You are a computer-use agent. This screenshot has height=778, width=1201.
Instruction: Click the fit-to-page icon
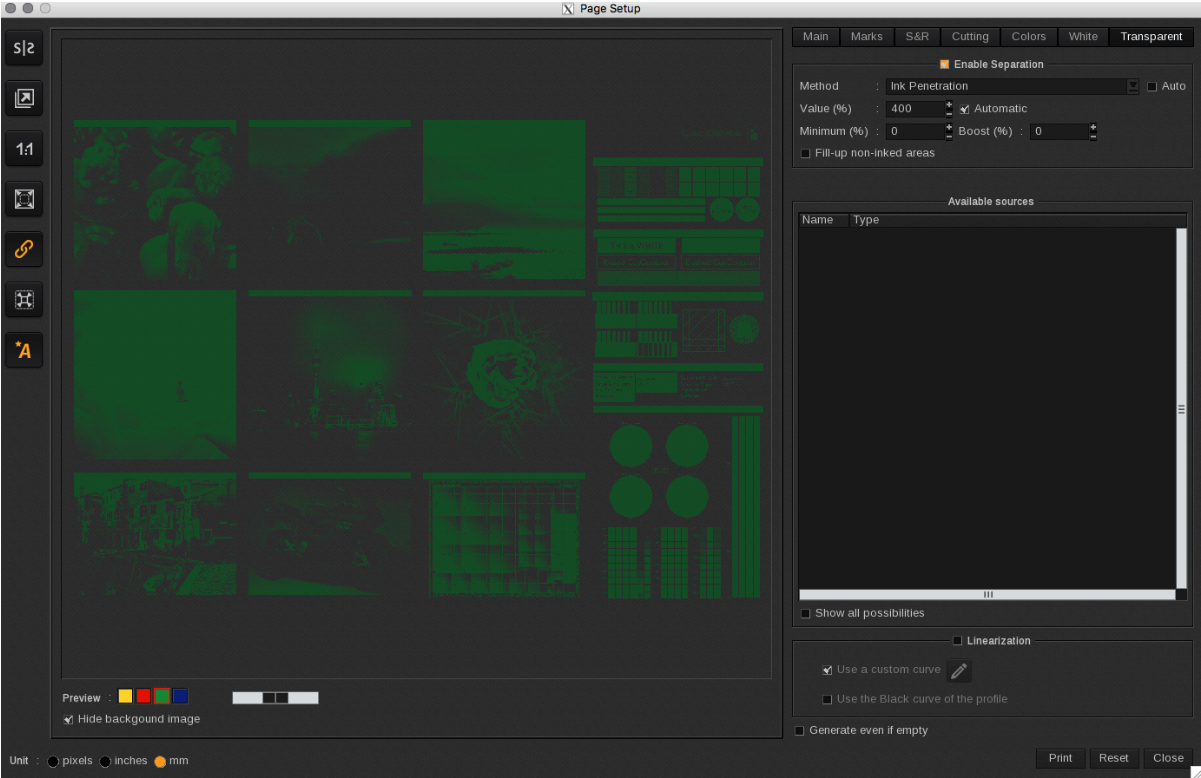click(24, 199)
